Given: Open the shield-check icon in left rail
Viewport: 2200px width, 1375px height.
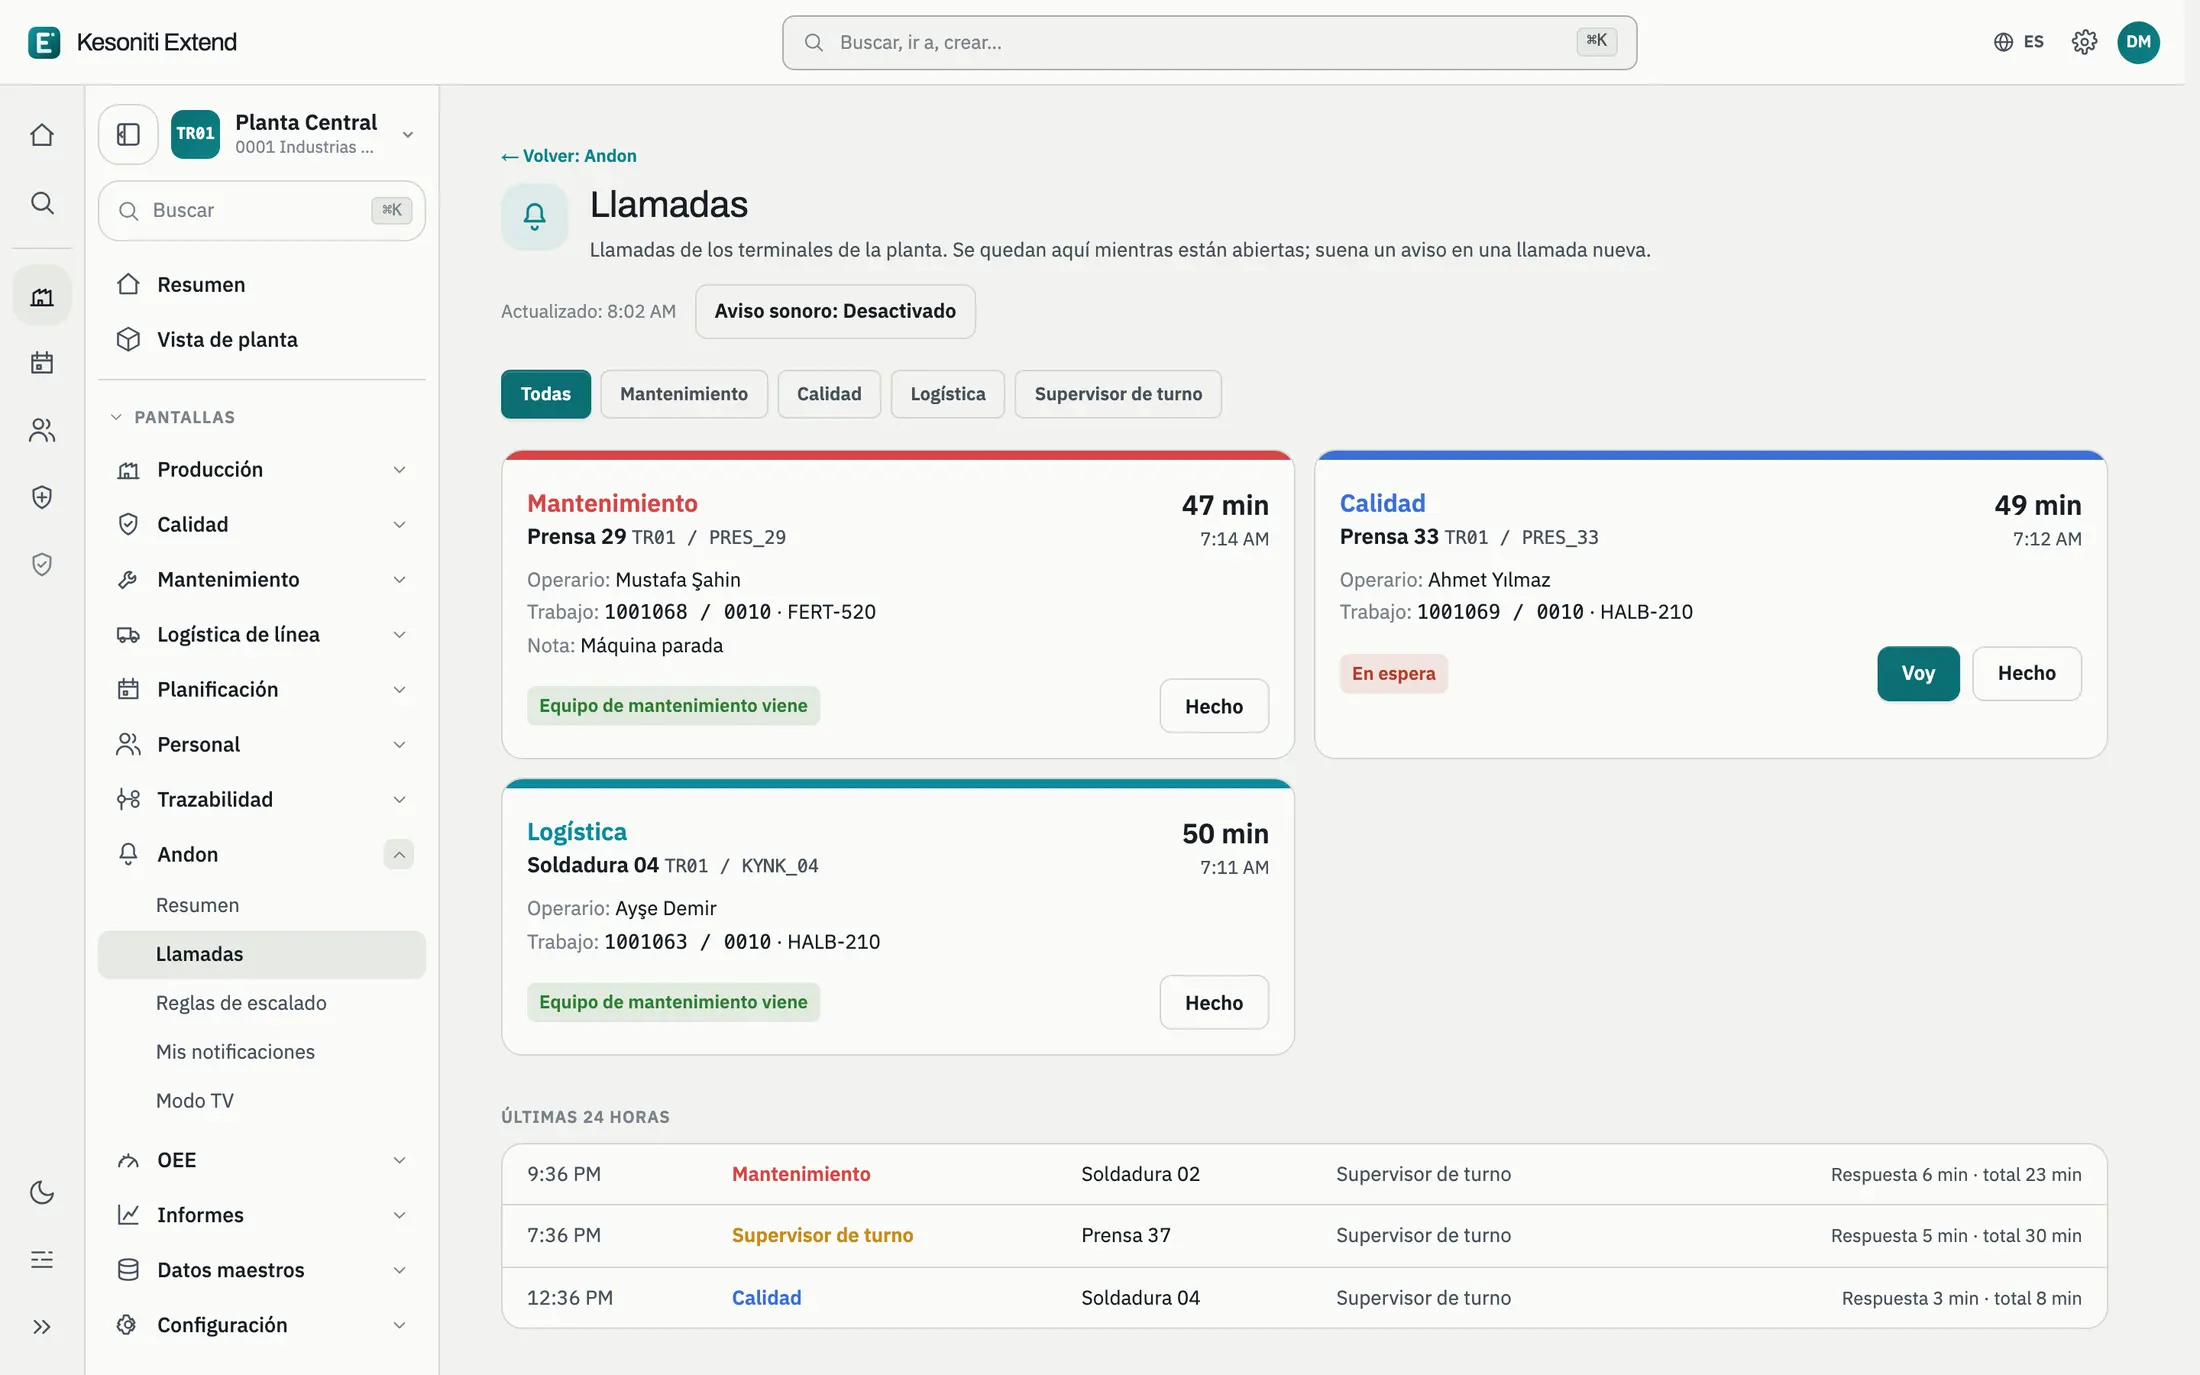Looking at the screenshot, I should (x=42, y=565).
